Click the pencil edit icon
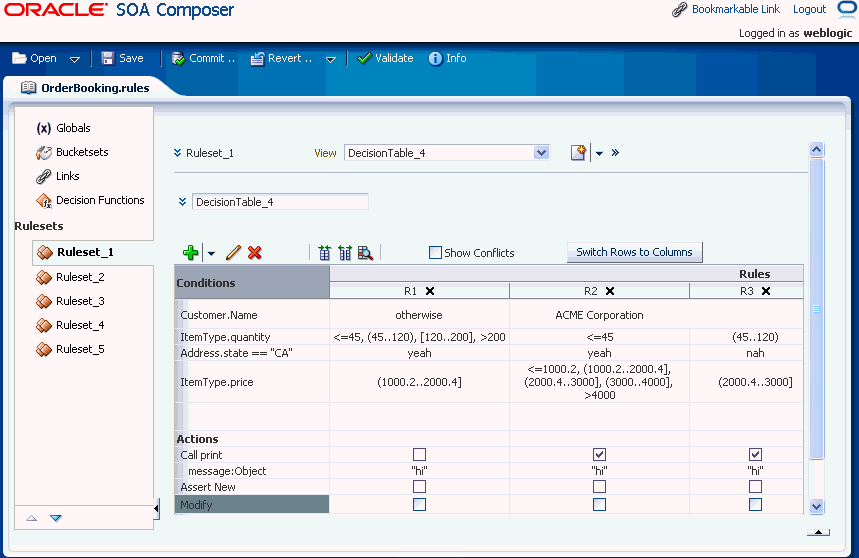The image size is (859, 558). (233, 252)
